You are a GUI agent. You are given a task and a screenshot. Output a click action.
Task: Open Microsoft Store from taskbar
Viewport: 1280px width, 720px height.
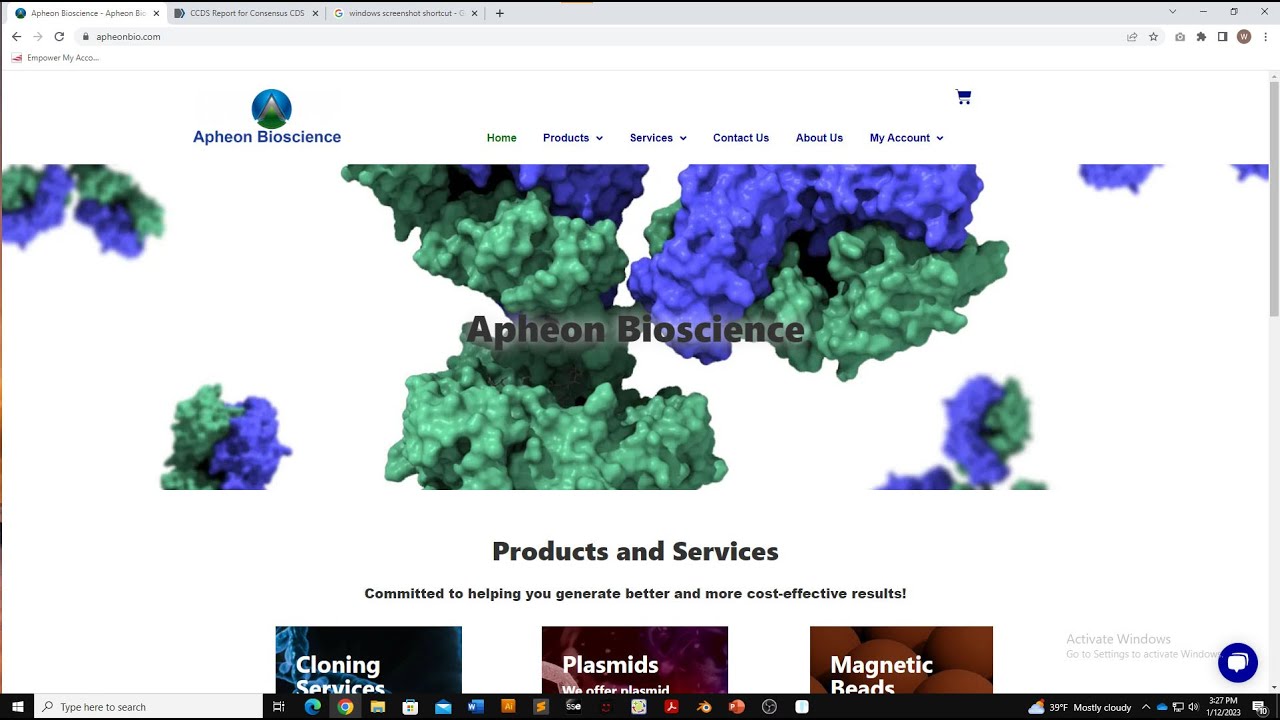(410, 707)
